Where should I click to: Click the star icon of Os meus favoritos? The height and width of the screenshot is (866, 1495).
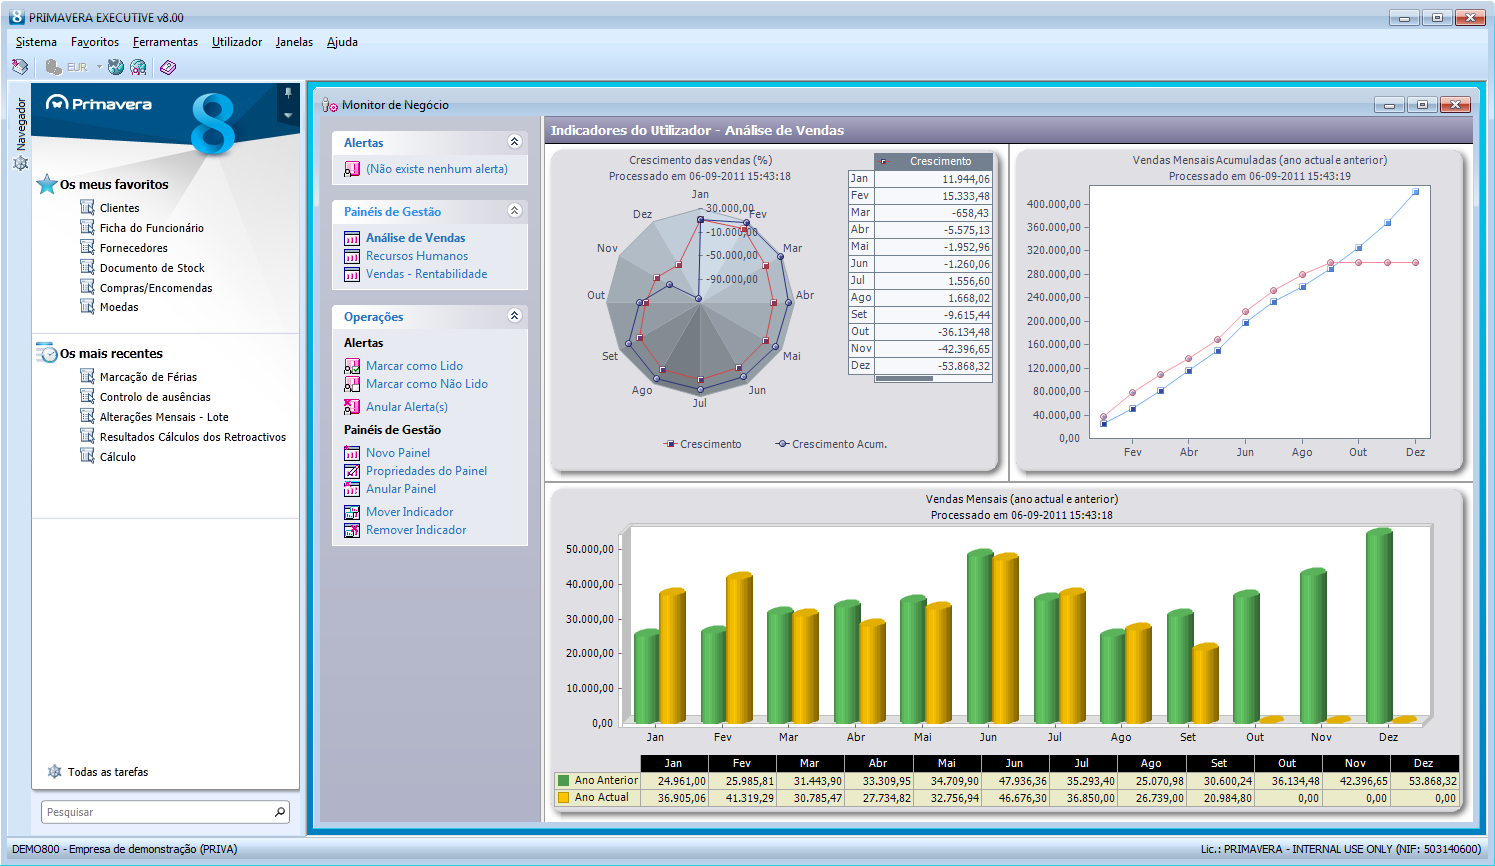[46, 184]
